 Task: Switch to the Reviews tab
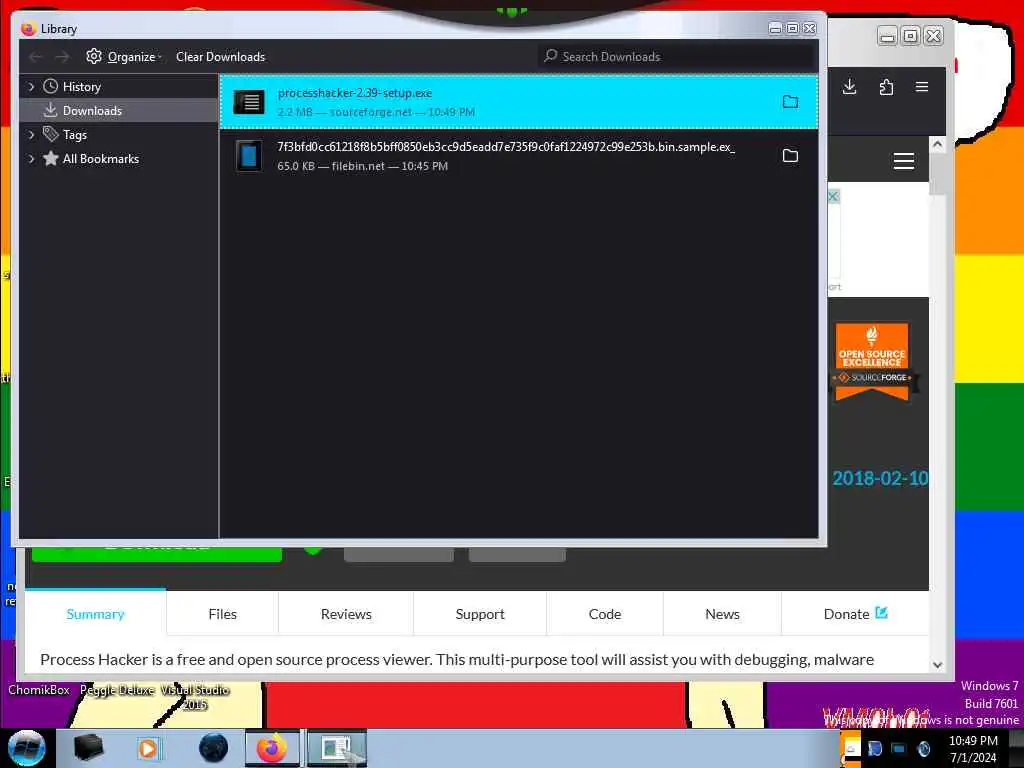click(x=346, y=614)
